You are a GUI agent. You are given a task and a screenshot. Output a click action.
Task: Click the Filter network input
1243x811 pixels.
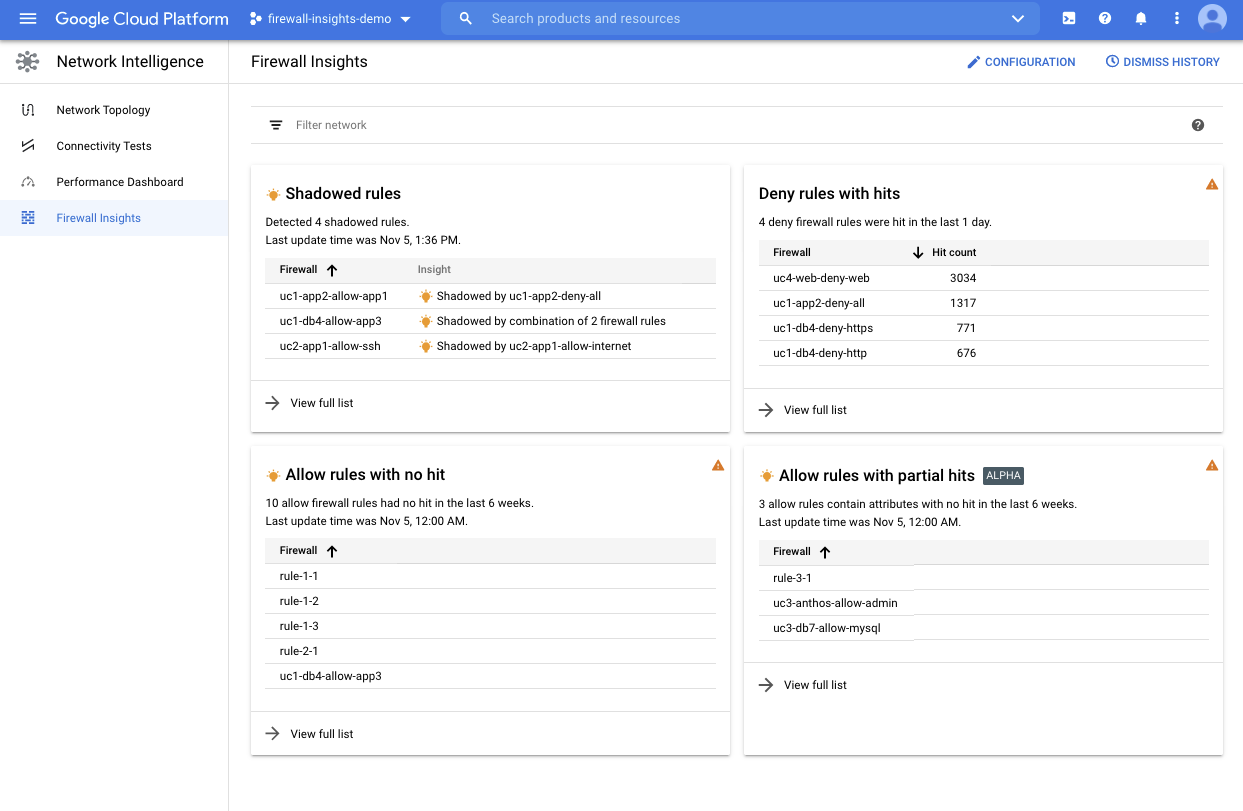pyautogui.click(x=735, y=125)
